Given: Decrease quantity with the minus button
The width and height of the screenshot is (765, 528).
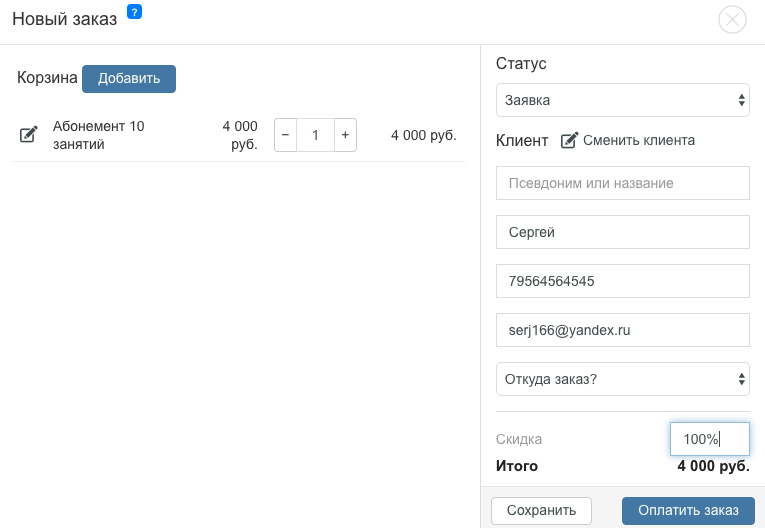Looking at the screenshot, I should click(285, 135).
